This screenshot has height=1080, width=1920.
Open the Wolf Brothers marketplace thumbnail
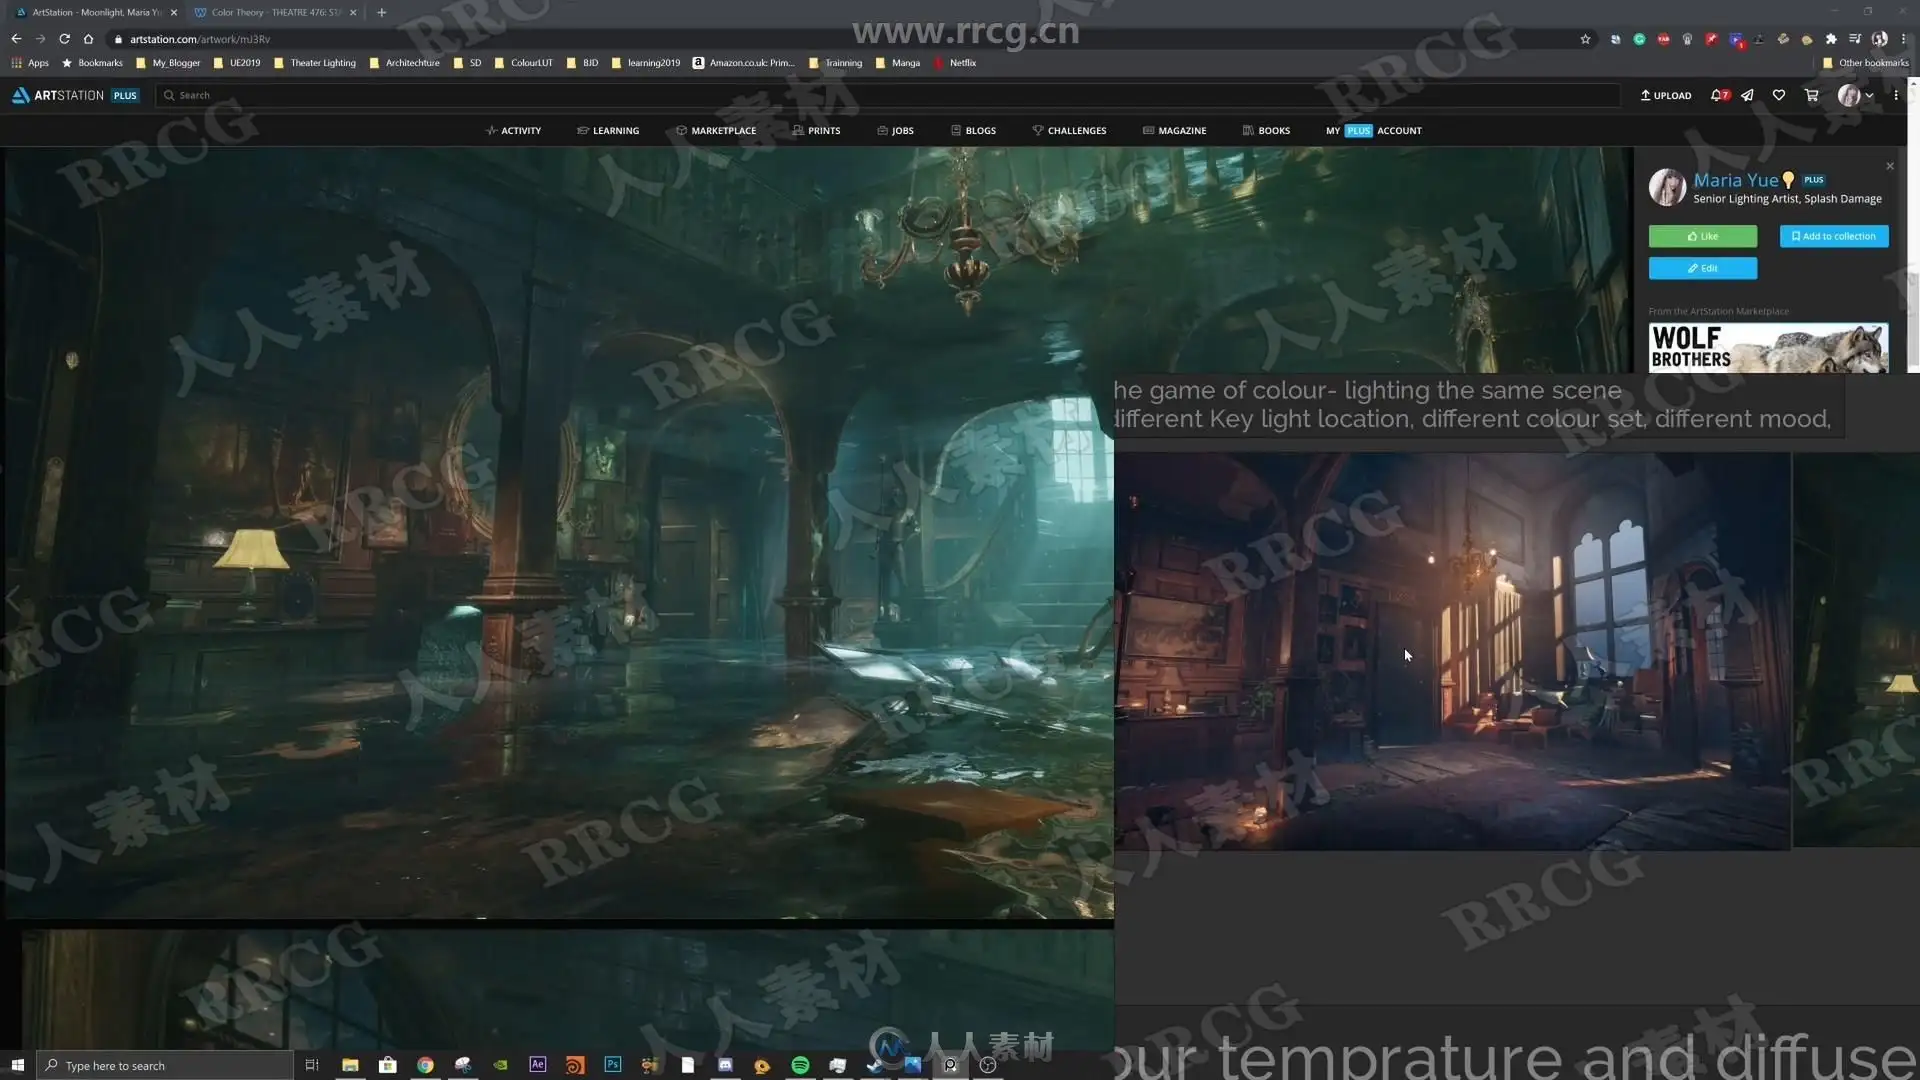click(x=1768, y=347)
